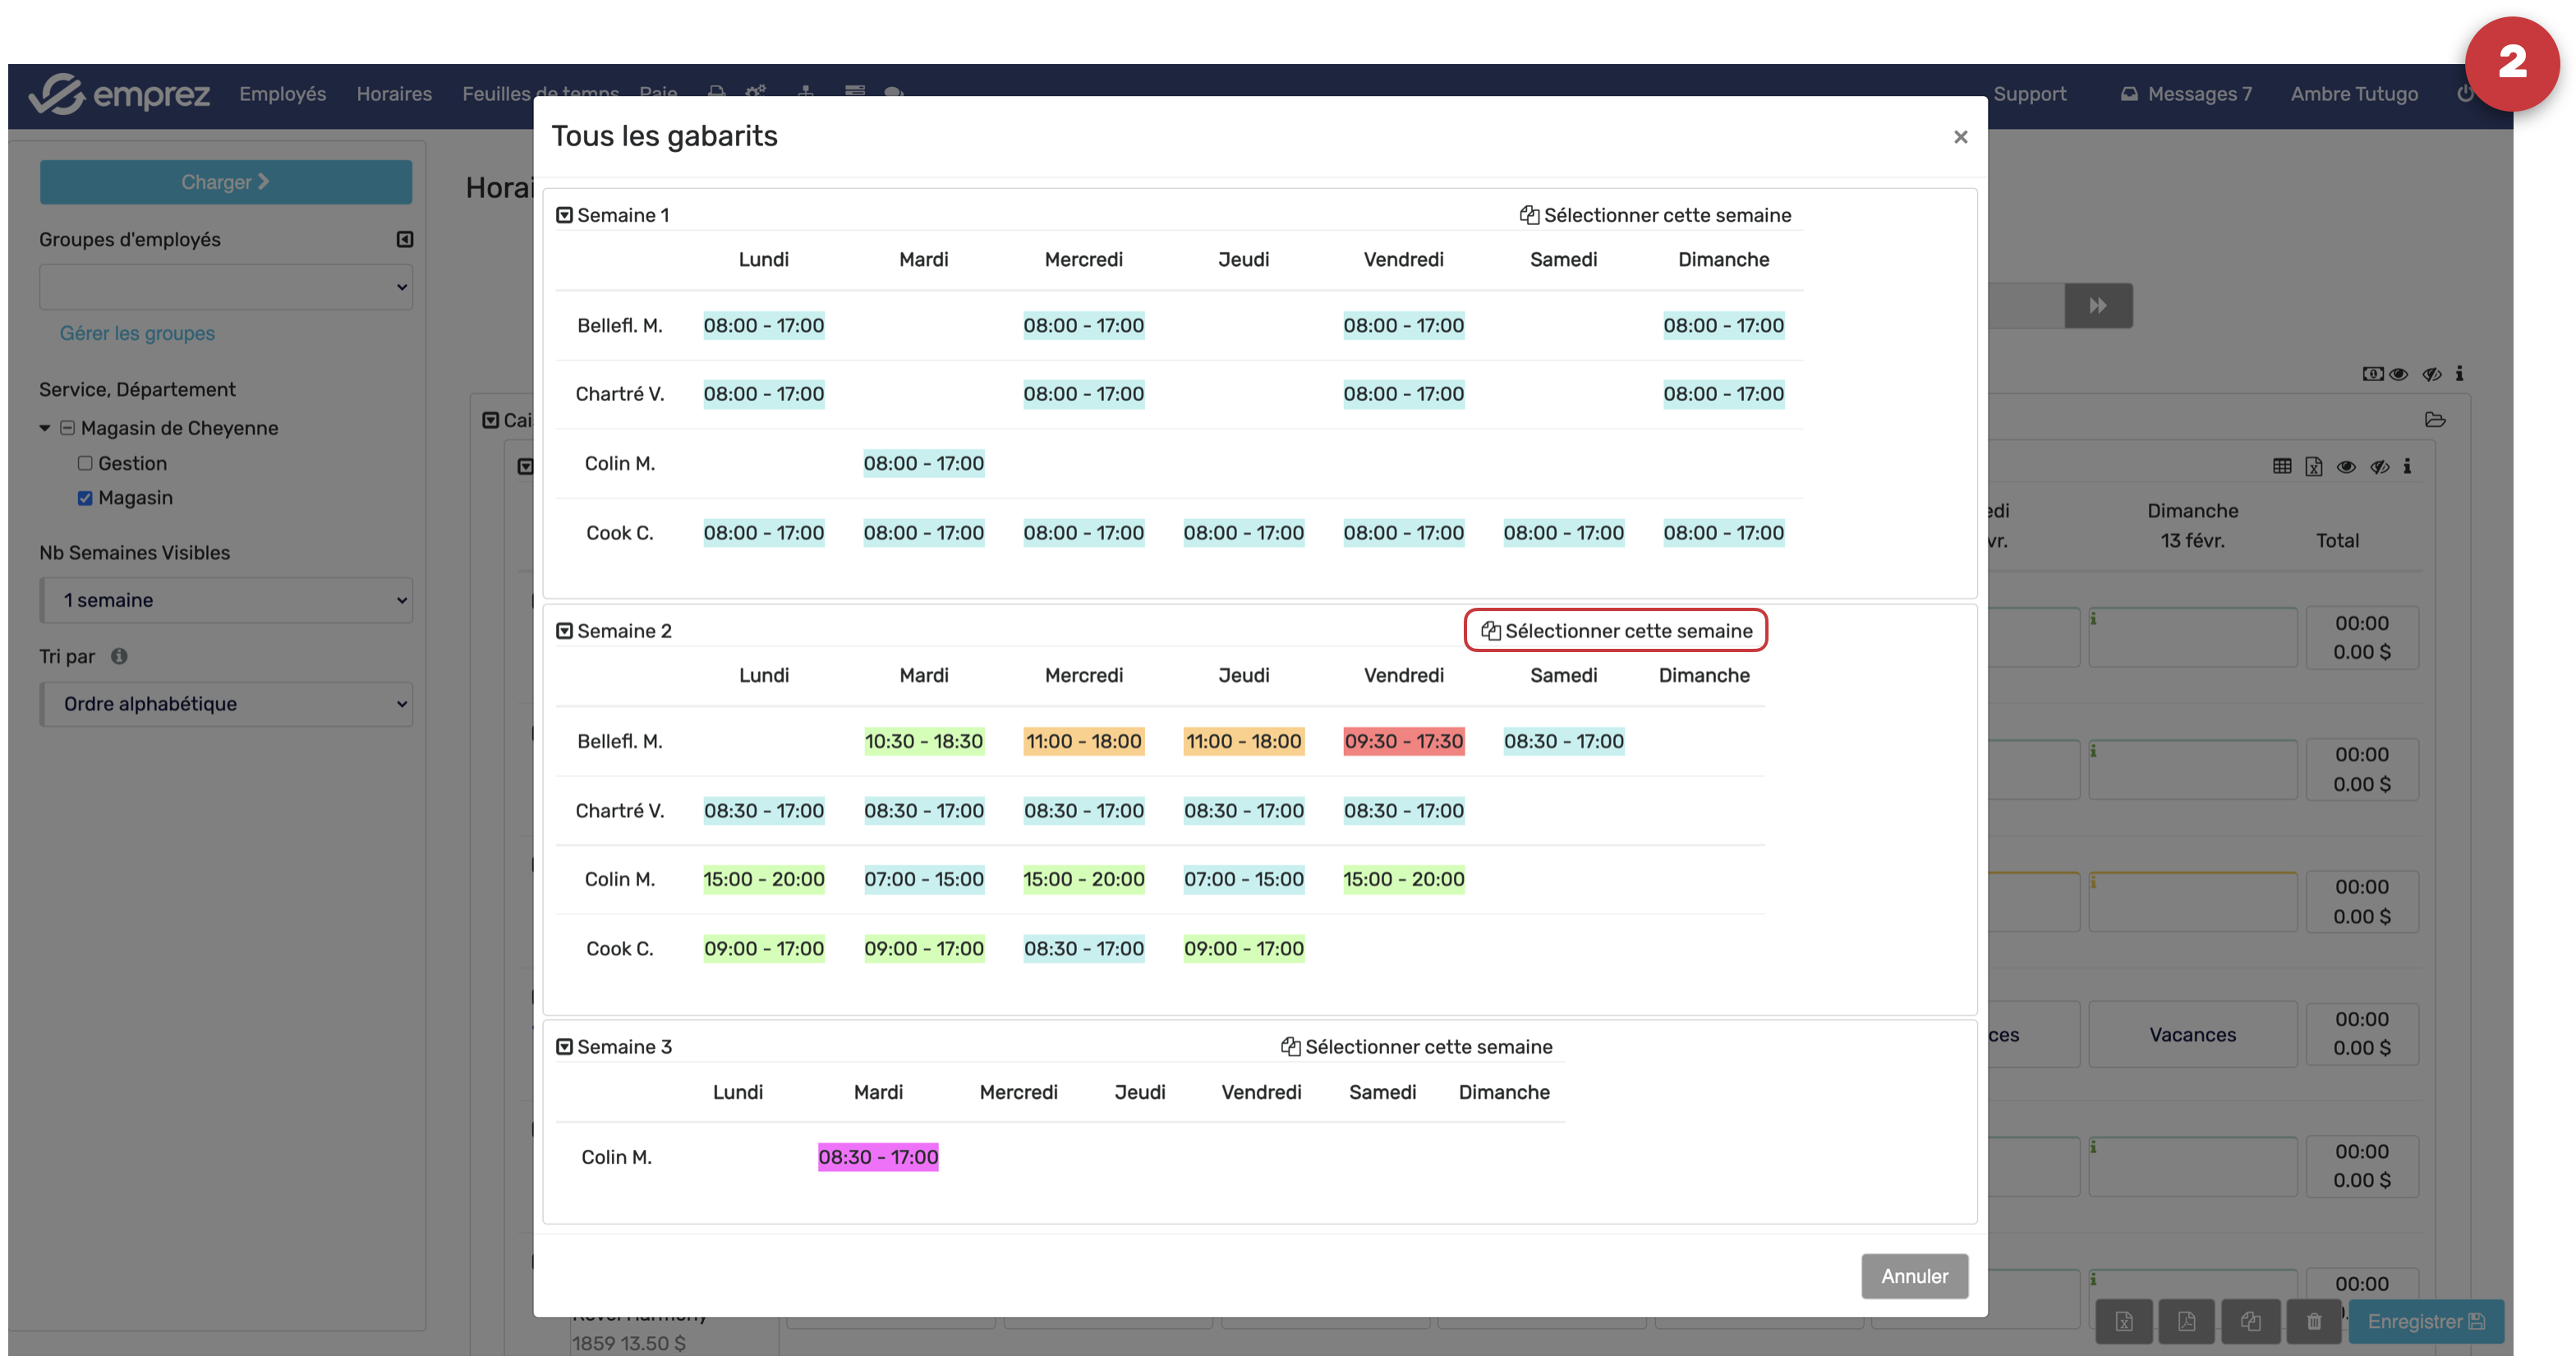Click the copy schedule icon button
The width and height of the screenshot is (2576, 1365).
click(2250, 1322)
